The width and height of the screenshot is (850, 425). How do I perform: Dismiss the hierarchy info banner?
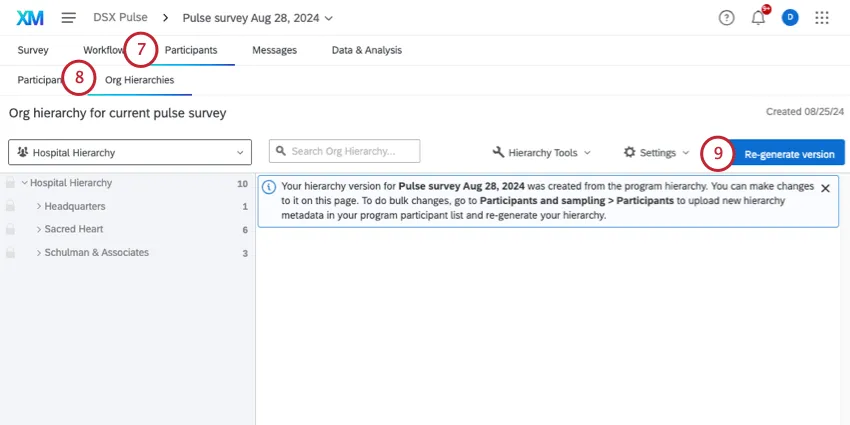(825, 188)
